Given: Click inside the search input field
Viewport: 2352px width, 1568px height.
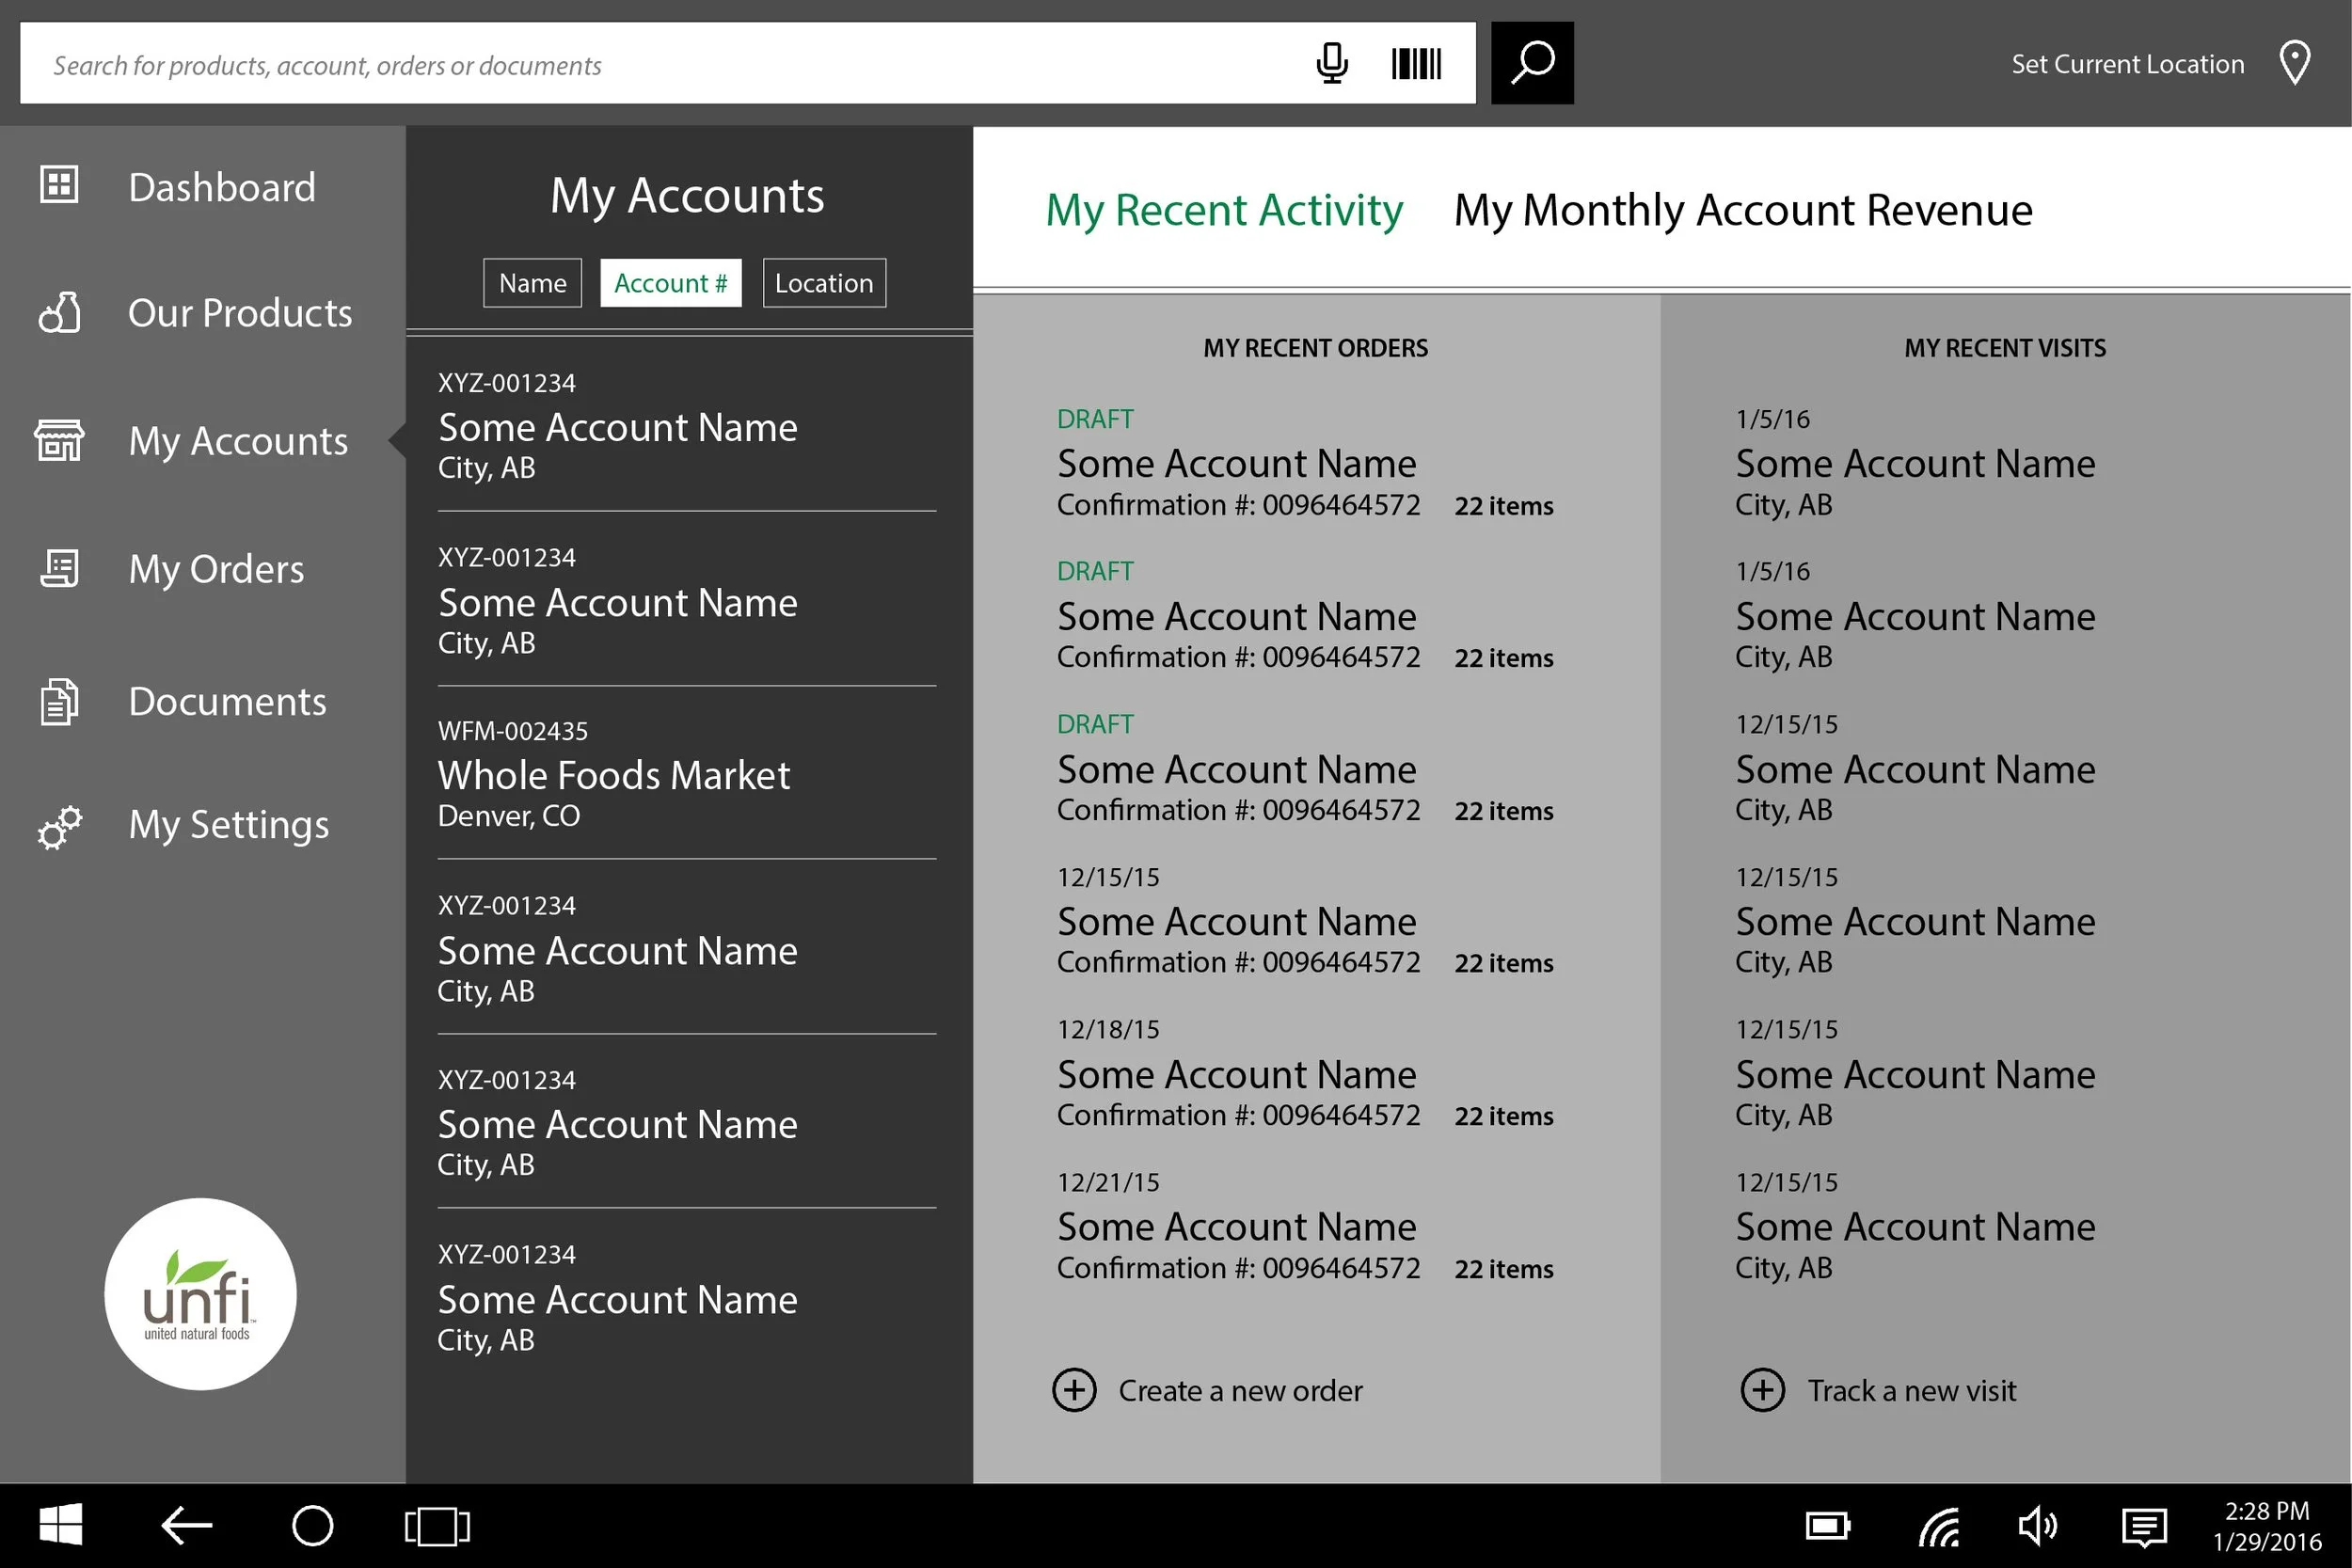Looking at the screenshot, I should pos(600,64).
